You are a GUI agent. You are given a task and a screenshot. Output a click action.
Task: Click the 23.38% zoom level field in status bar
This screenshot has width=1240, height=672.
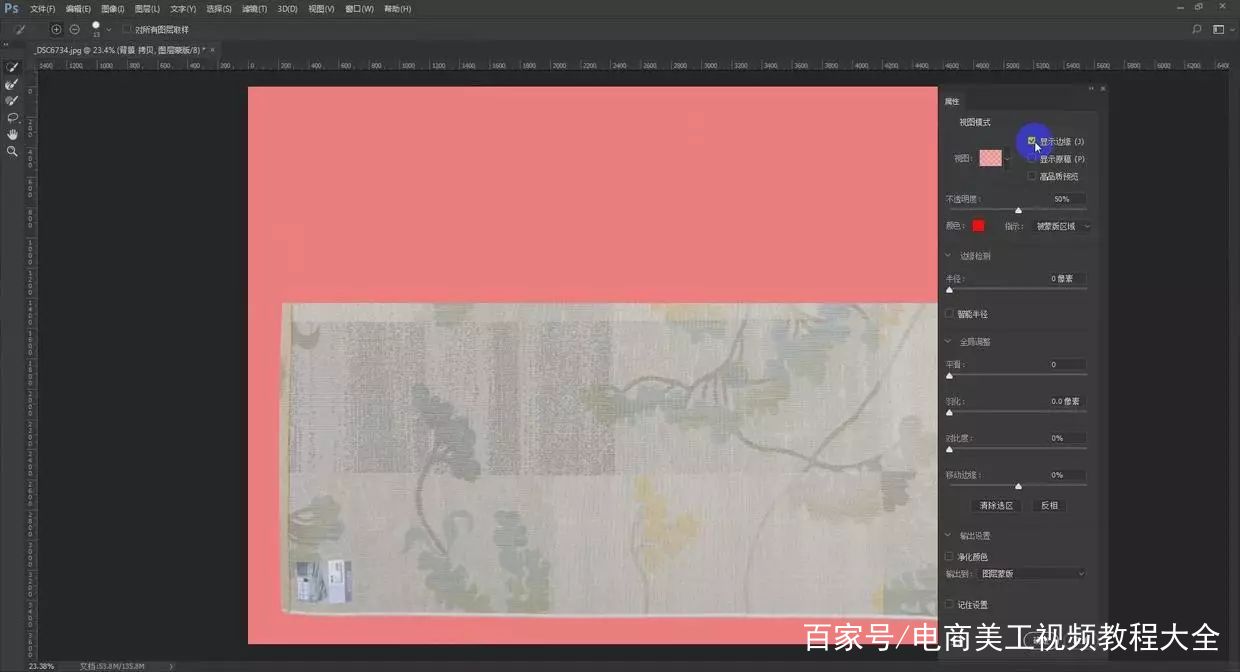42,666
